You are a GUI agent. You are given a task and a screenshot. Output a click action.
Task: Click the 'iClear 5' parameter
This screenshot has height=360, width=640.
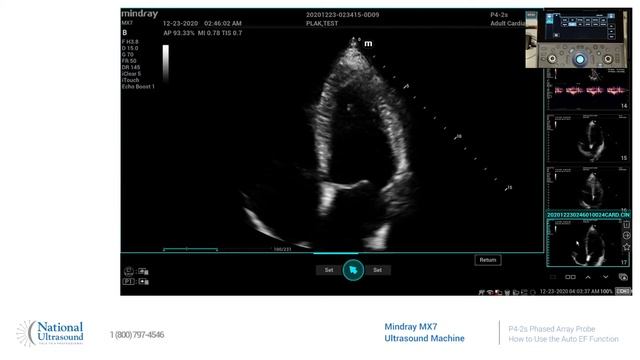click(x=131, y=74)
